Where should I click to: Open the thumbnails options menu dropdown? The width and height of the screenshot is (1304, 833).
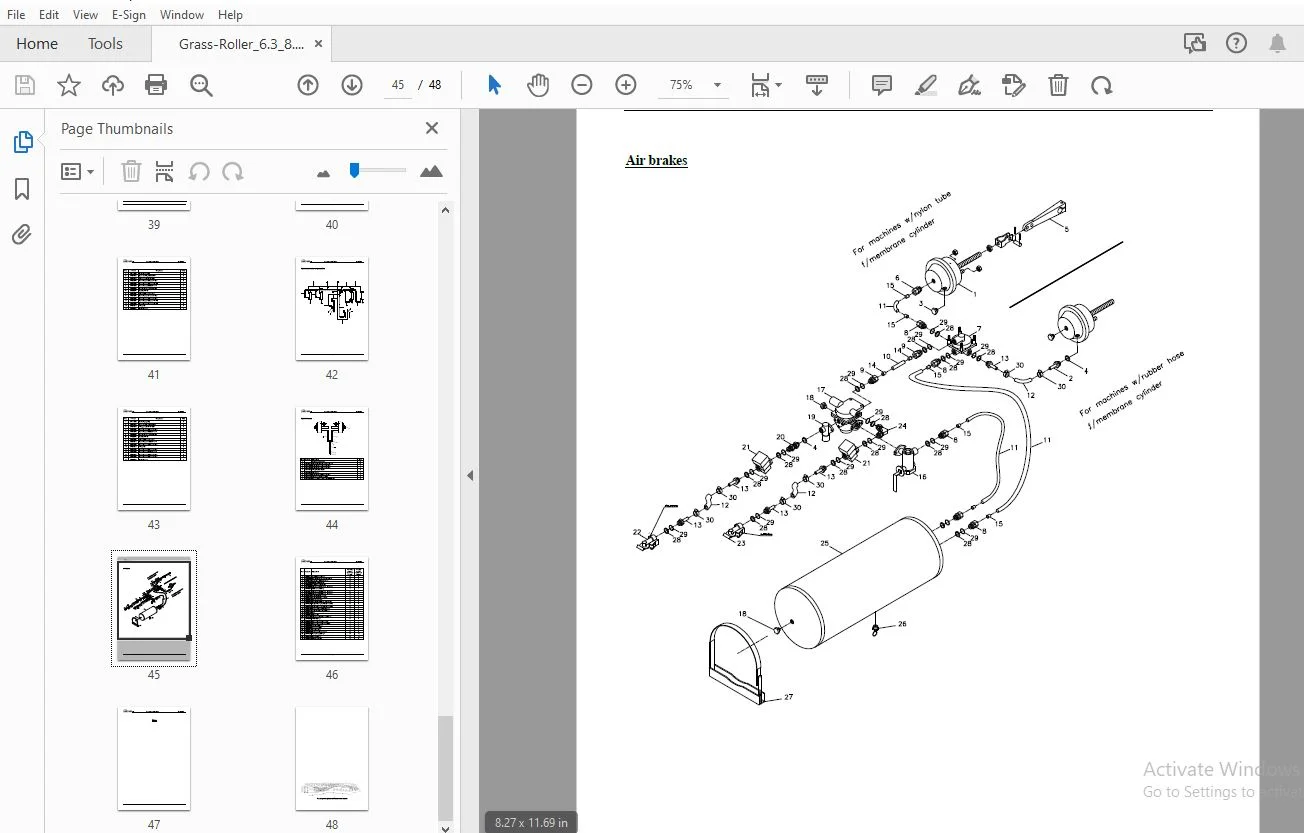coord(78,172)
